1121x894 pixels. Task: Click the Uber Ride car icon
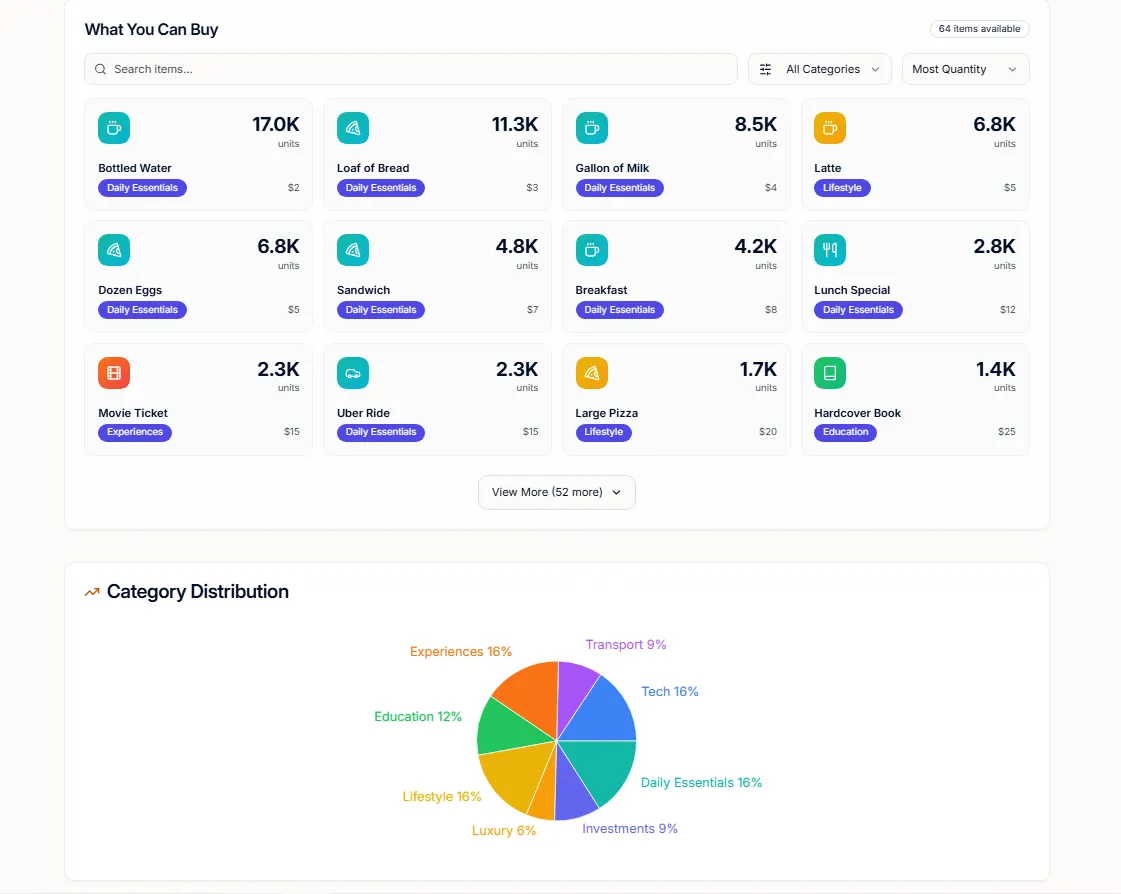pyautogui.click(x=353, y=373)
